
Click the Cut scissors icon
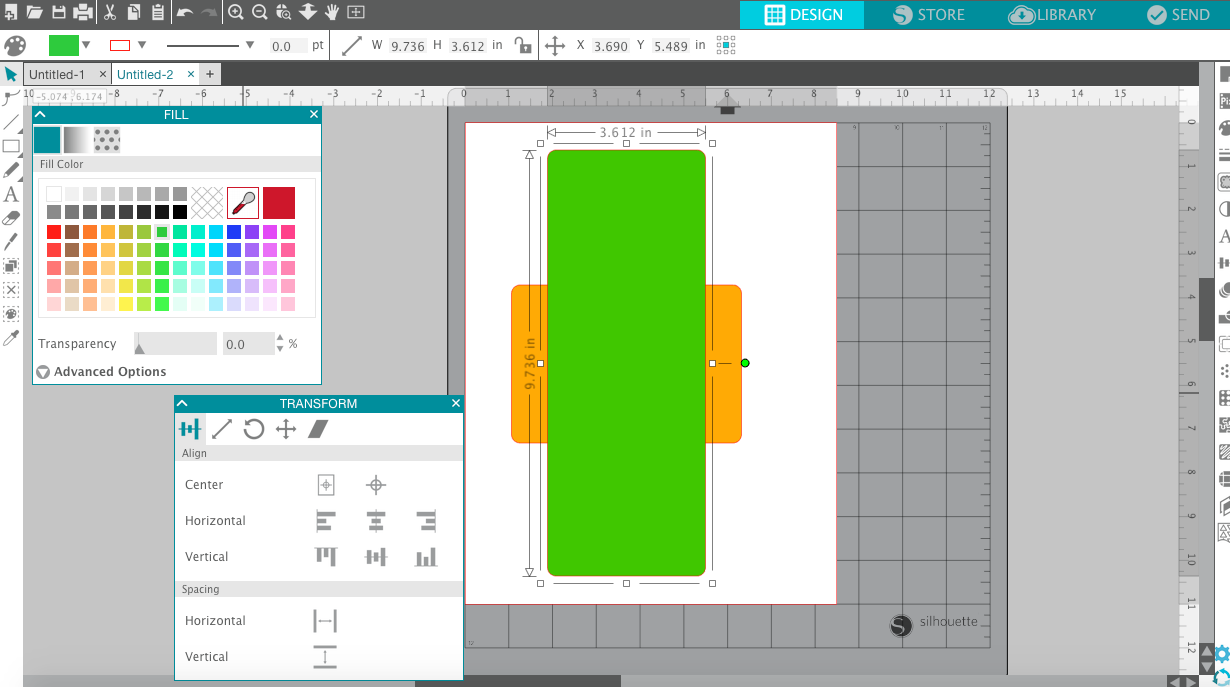pyautogui.click(x=109, y=13)
